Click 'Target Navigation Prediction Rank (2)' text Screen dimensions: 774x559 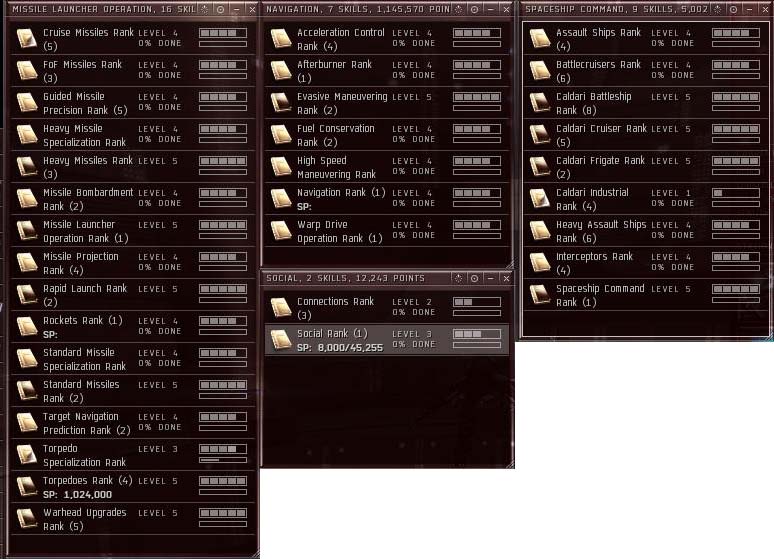point(86,423)
